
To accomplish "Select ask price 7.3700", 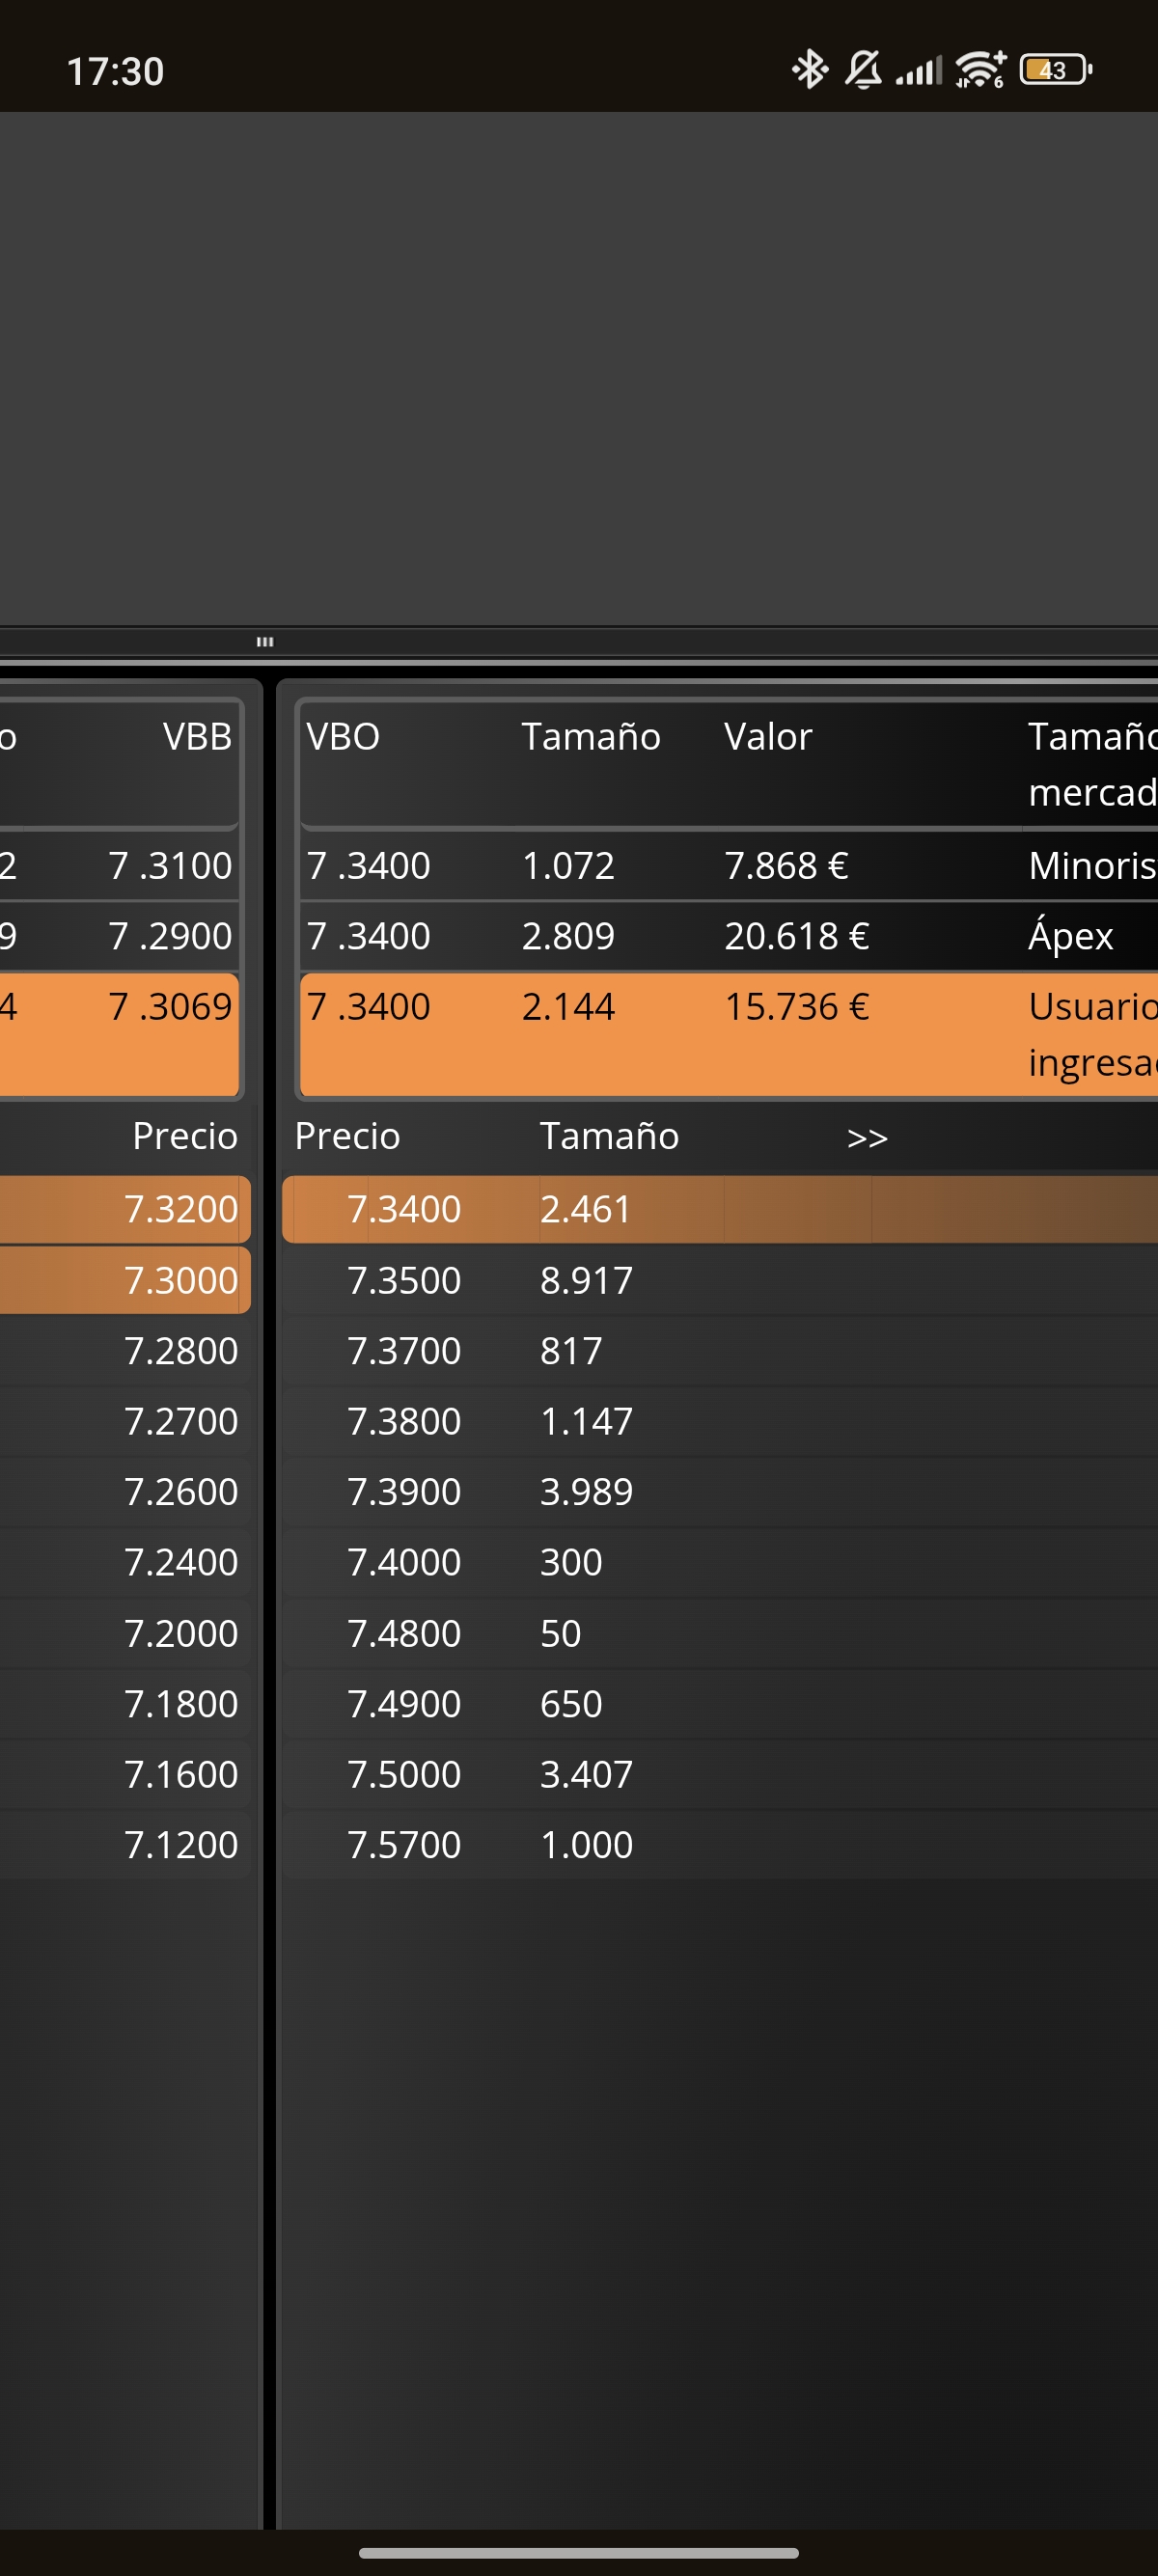I will click(404, 1351).
